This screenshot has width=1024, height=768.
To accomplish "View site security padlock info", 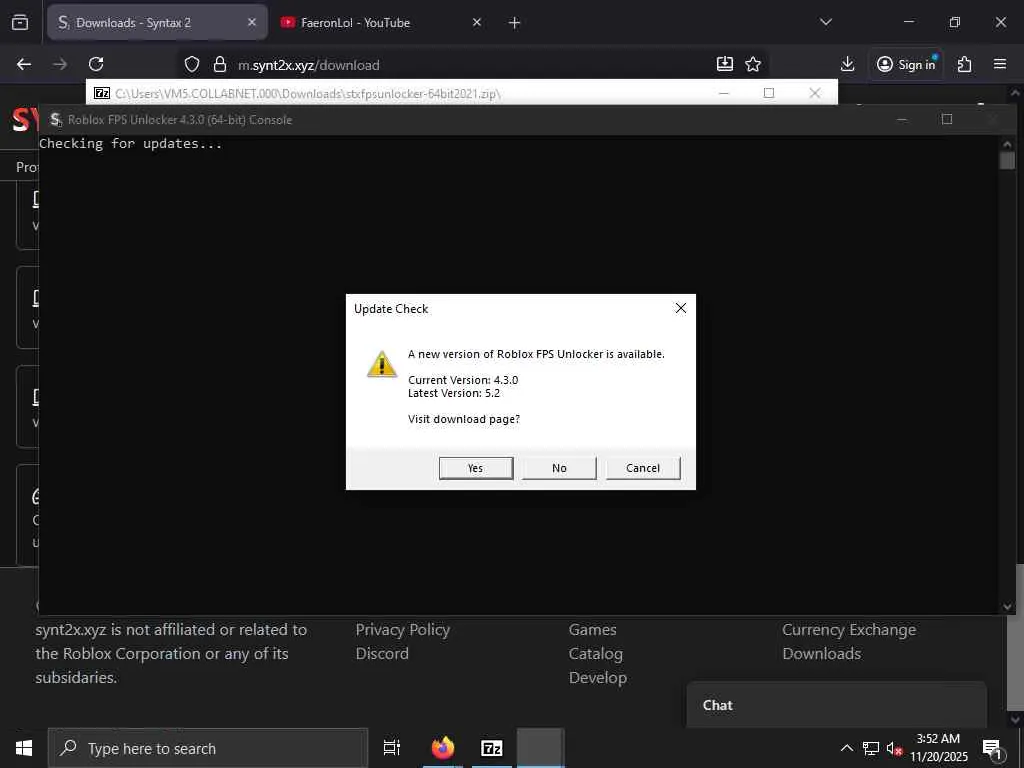I will [x=220, y=64].
